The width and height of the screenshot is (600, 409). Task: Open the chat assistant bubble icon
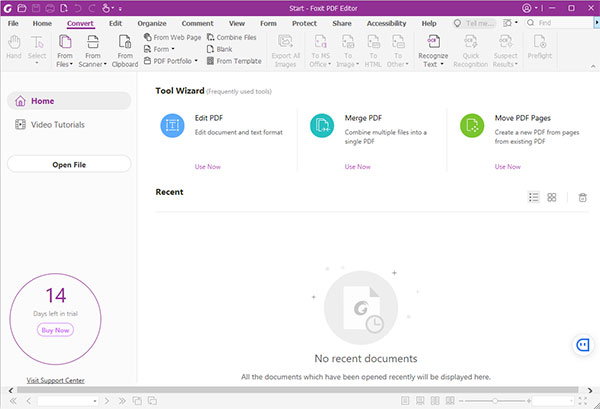pos(583,345)
